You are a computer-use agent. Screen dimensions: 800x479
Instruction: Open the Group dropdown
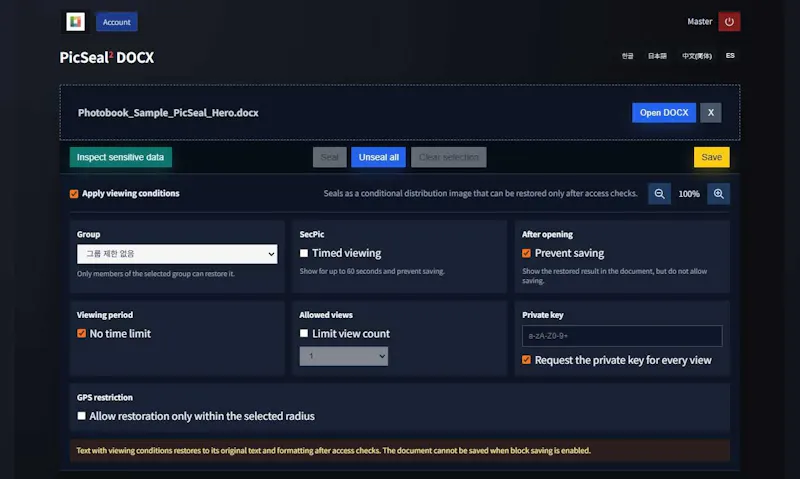[x=177, y=254]
